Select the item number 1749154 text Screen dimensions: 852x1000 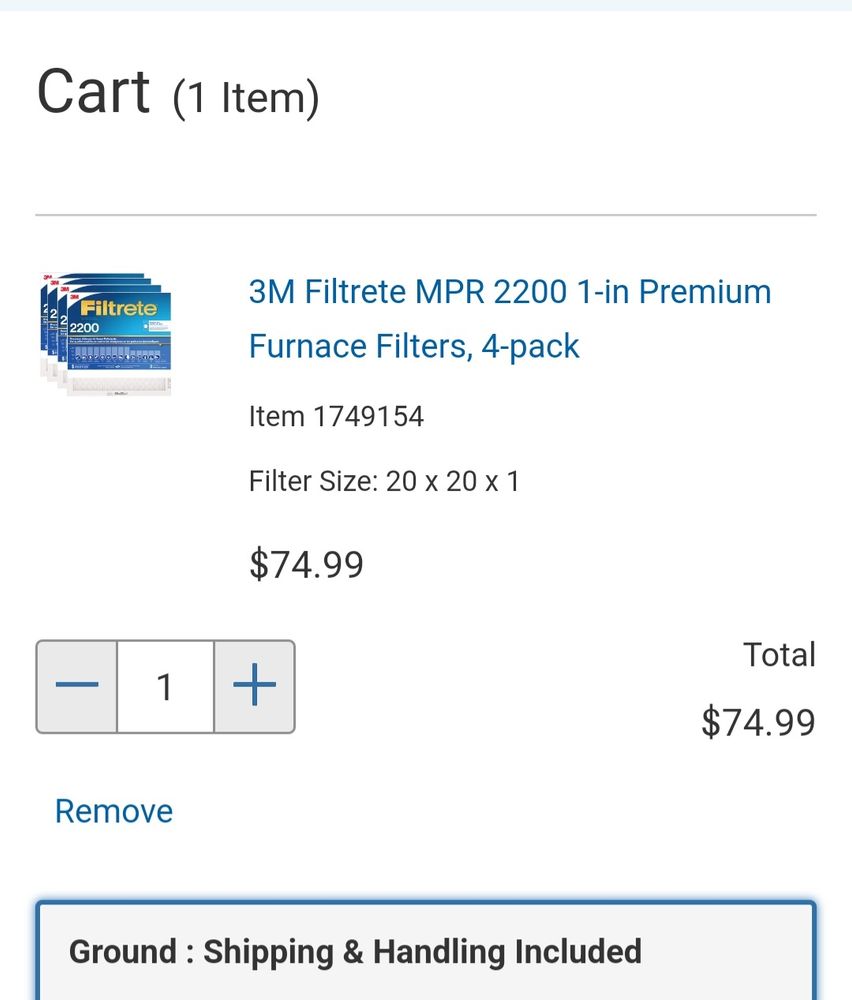336,416
